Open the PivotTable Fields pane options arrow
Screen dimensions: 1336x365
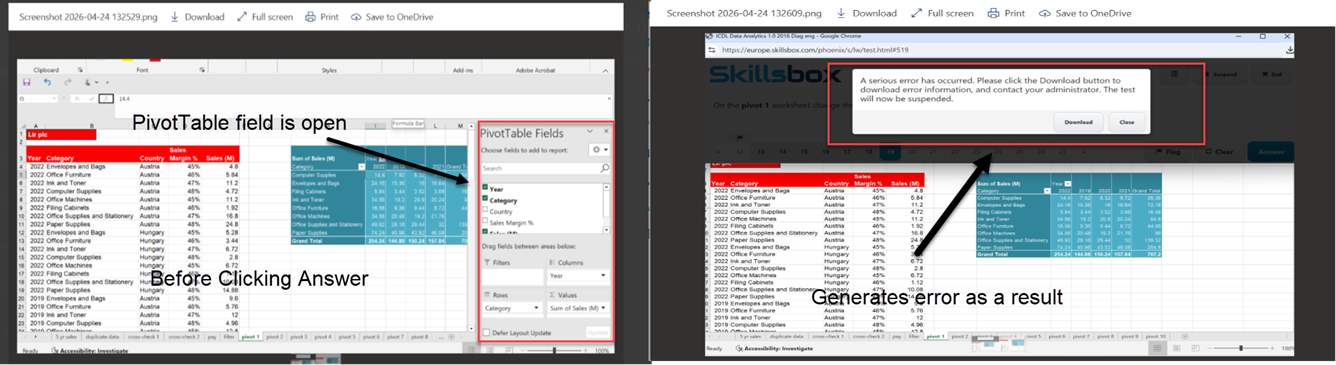pyautogui.click(x=591, y=131)
